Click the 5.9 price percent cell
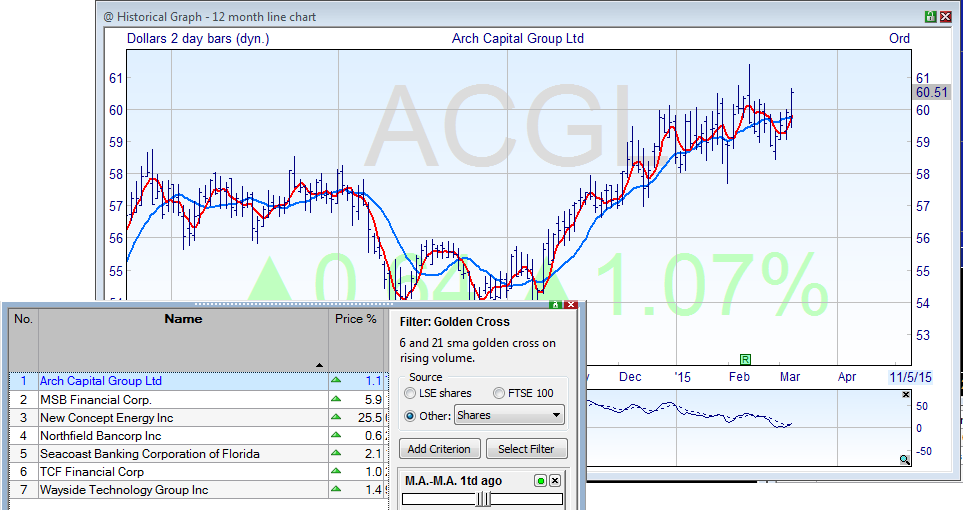This screenshot has height=510, width=963. tap(373, 399)
